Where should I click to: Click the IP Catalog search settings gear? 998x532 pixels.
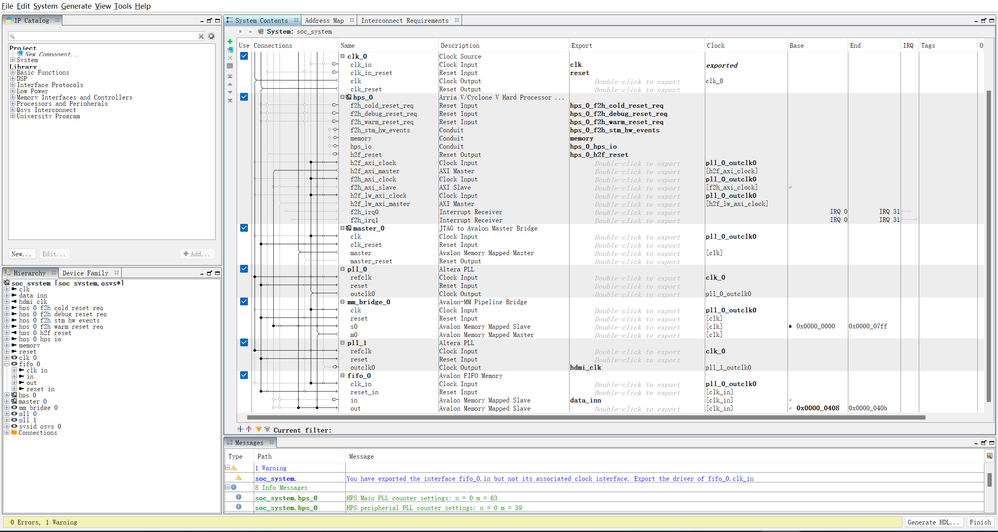click(210, 36)
